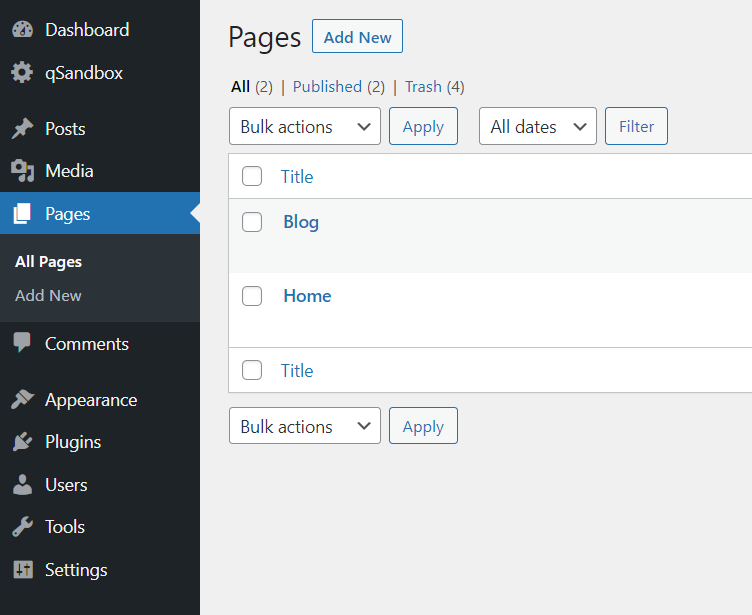Screen dimensions: 752x615
Task: Show All pages filter link
Action: (x=240, y=87)
